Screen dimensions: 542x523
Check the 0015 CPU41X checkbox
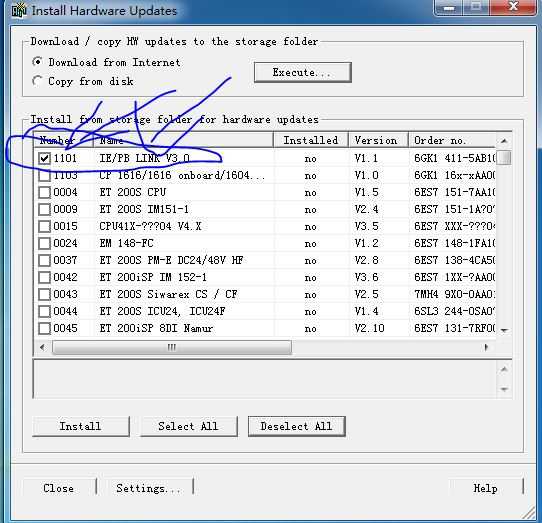(x=45, y=226)
